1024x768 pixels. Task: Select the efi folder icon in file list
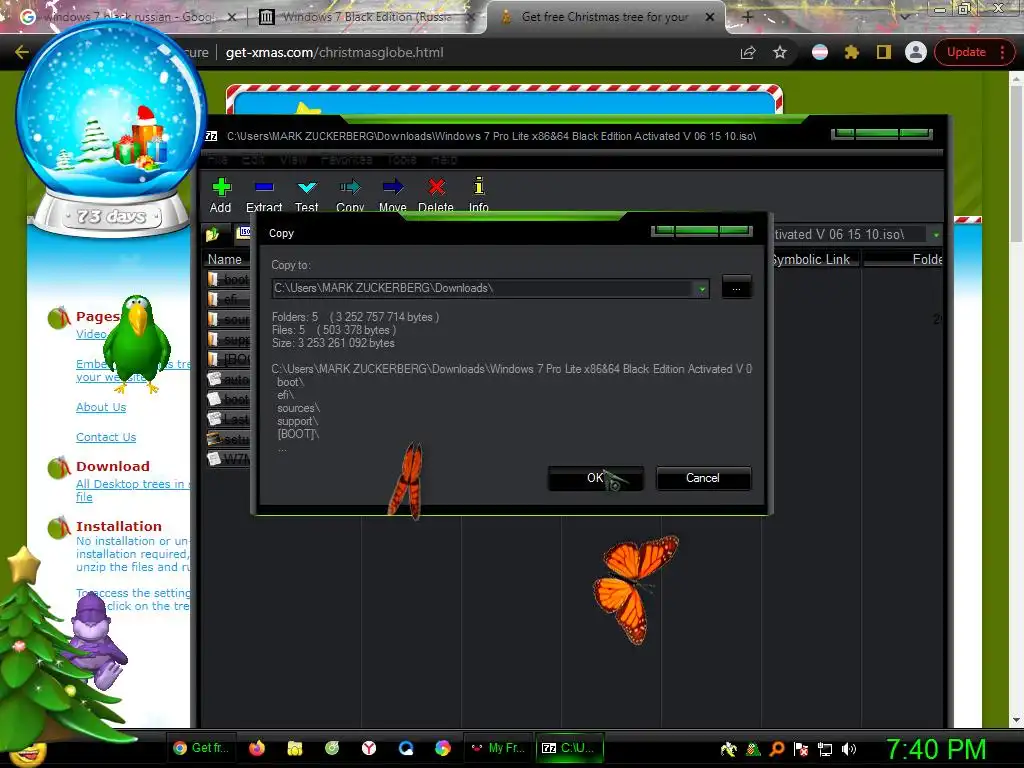pyautogui.click(x=213, y=299)
